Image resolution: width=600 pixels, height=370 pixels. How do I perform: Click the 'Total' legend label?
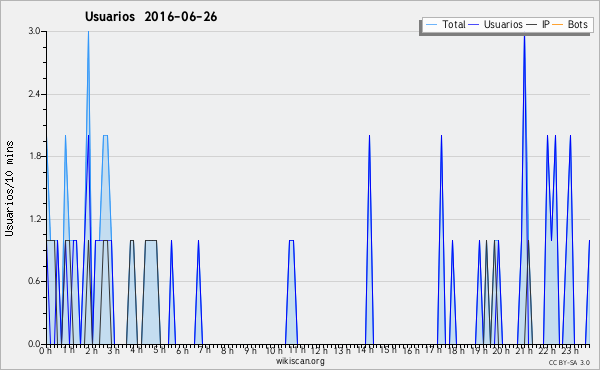454,24
